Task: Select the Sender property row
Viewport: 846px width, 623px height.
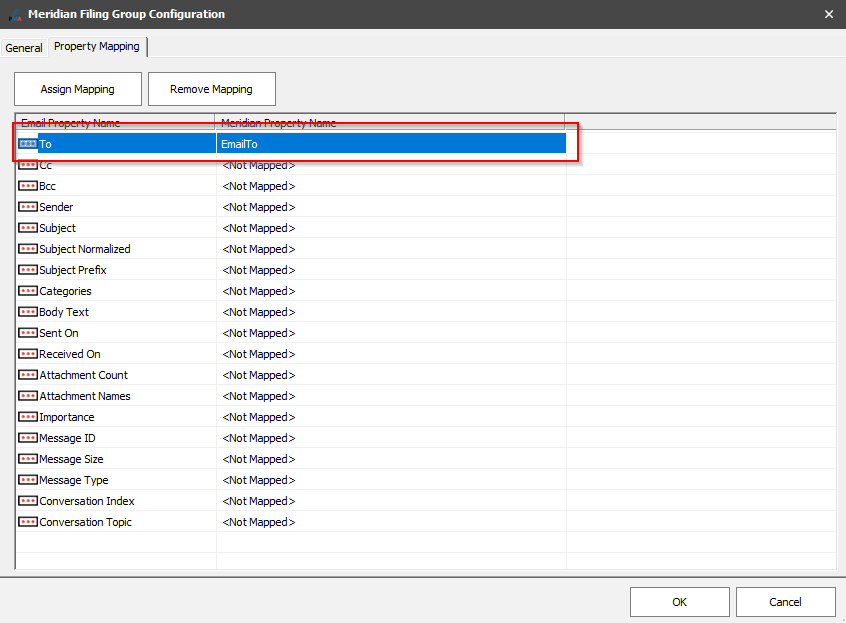Action: [291, 207]
